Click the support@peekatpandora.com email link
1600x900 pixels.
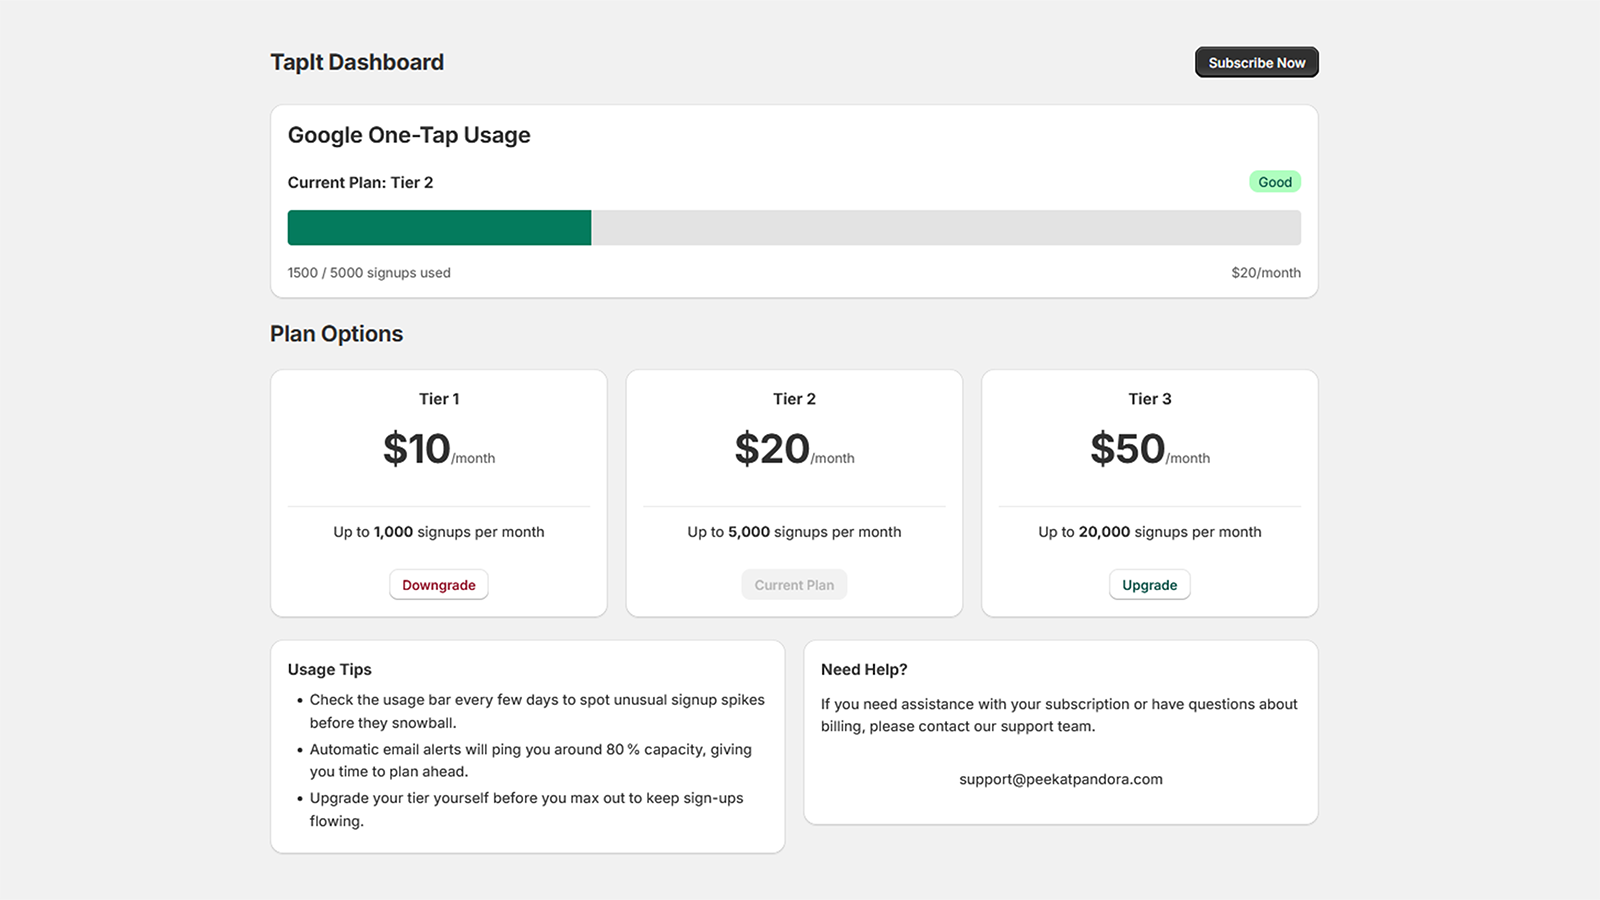click(x=1060, y=779)
